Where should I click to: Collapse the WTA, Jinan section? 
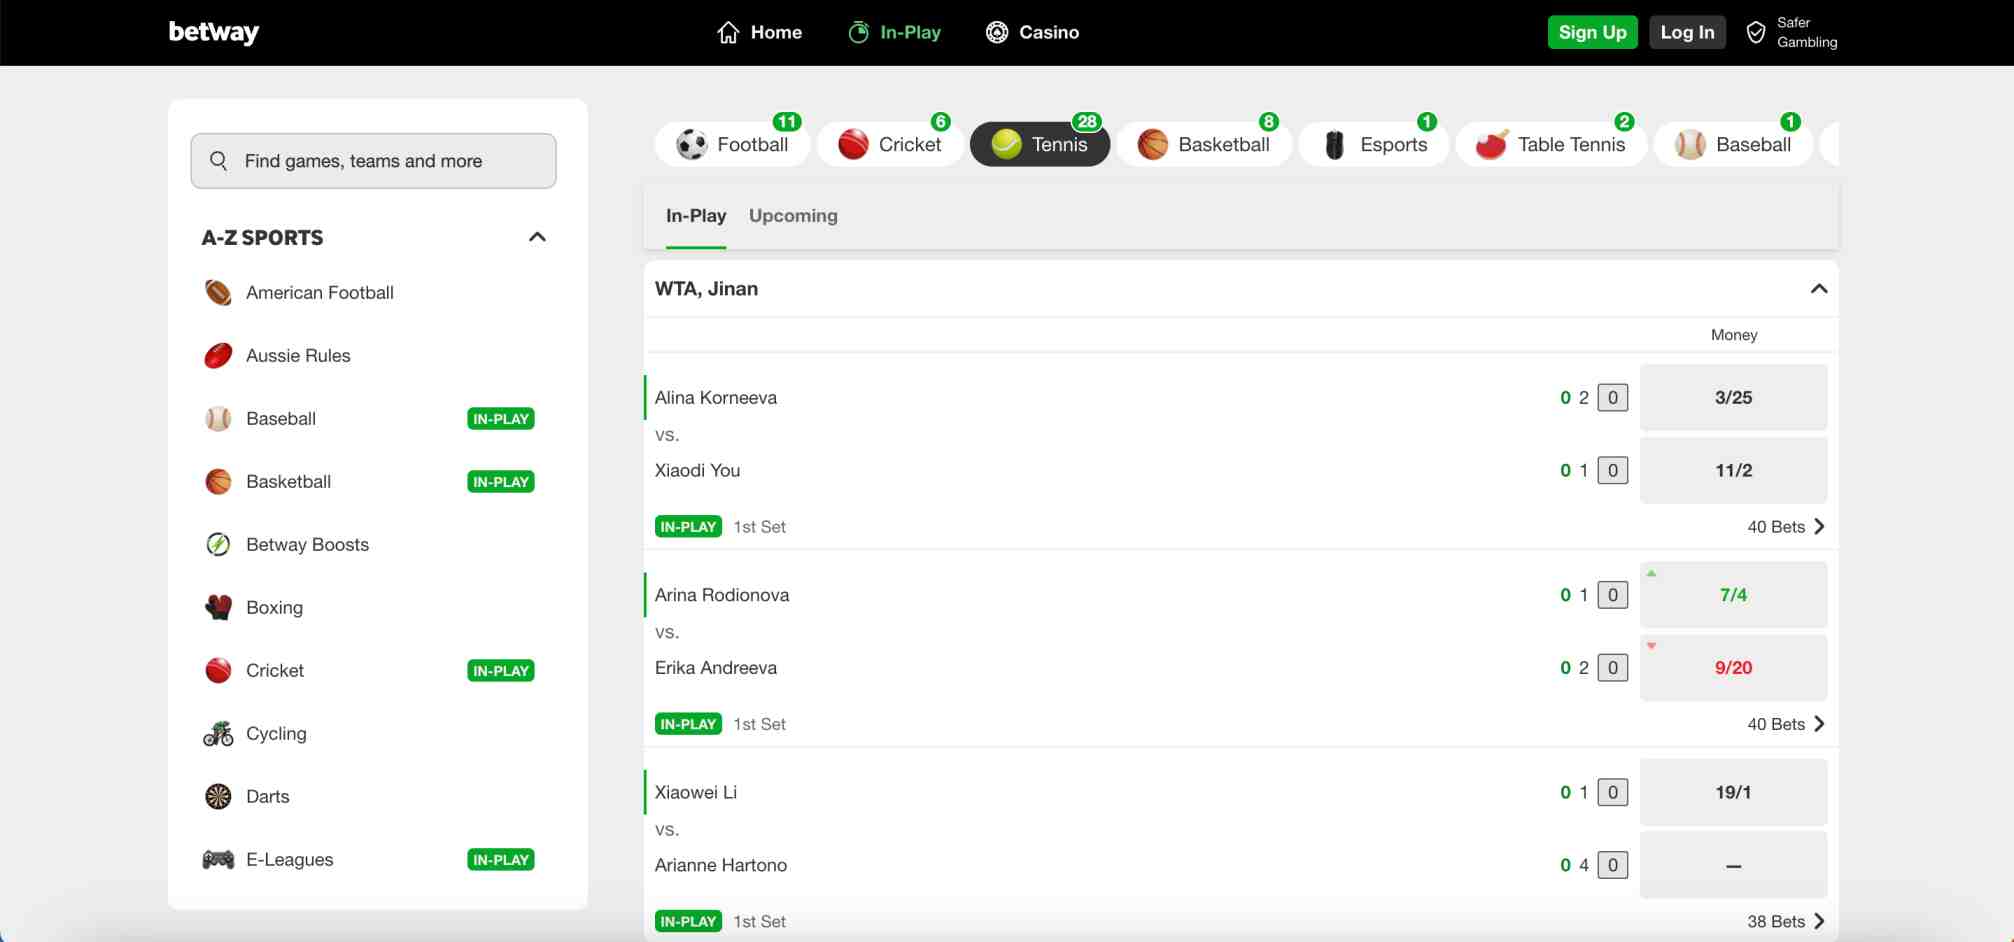pyautogui.click(x=1818, y=289)
